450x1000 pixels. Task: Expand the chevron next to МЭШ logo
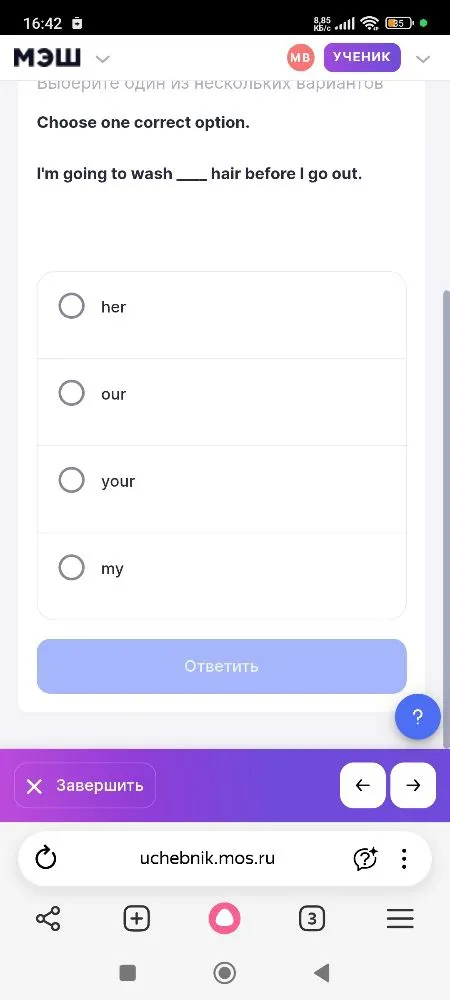tap(103, 59)
